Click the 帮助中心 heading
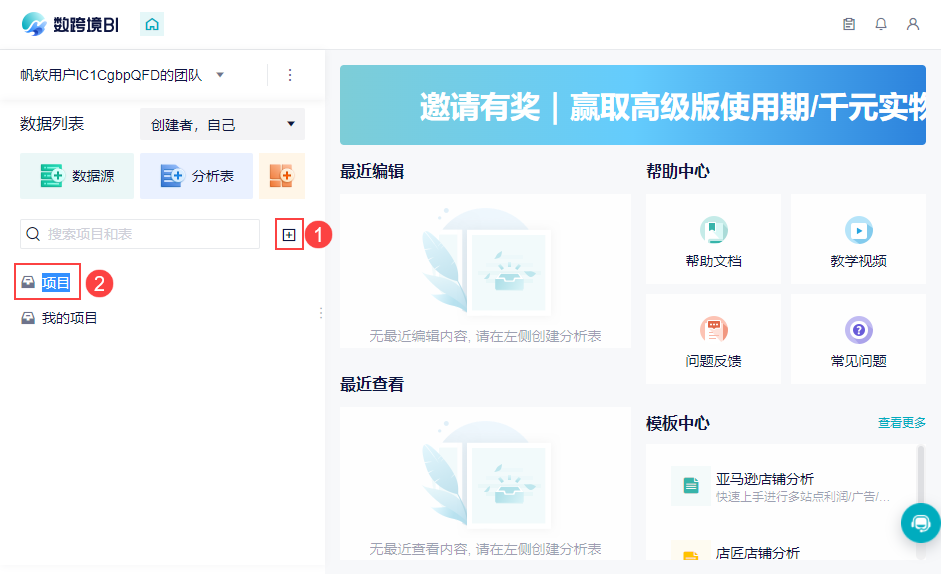The image size is (941, 574). pyautogui.click(x=678, y=172)
